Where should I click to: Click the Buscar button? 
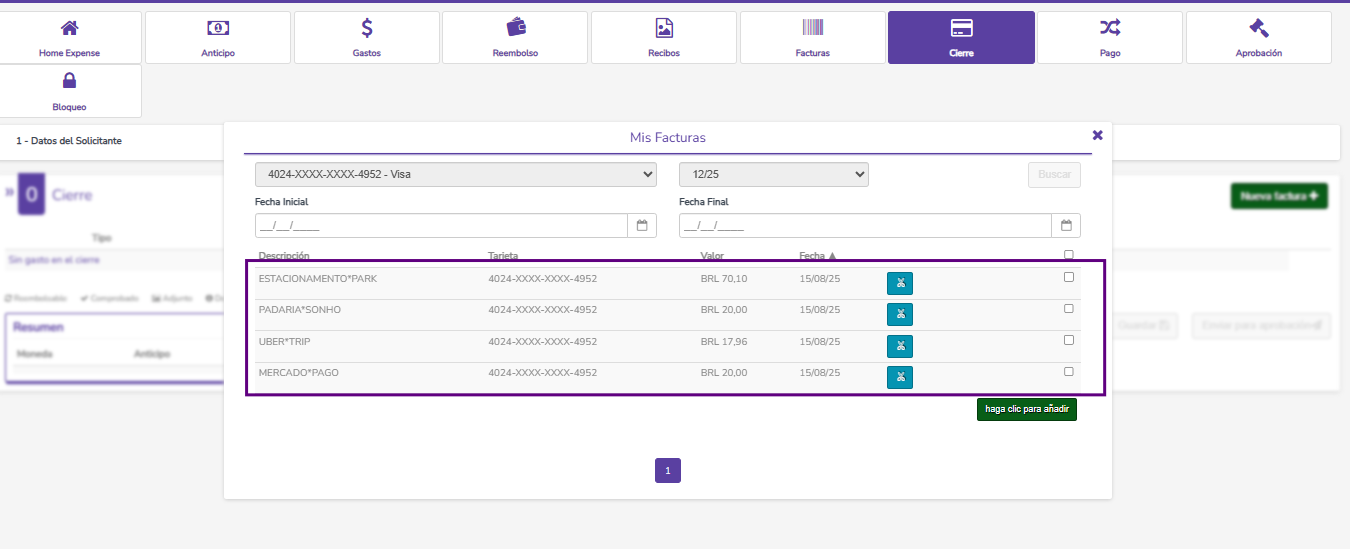(x=1054, y=174)
